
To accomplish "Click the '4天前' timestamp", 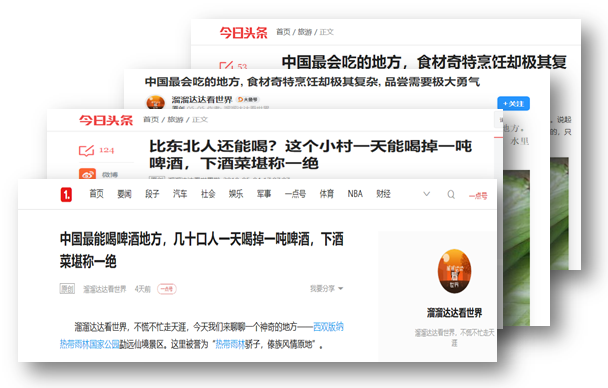I will 142,289.
